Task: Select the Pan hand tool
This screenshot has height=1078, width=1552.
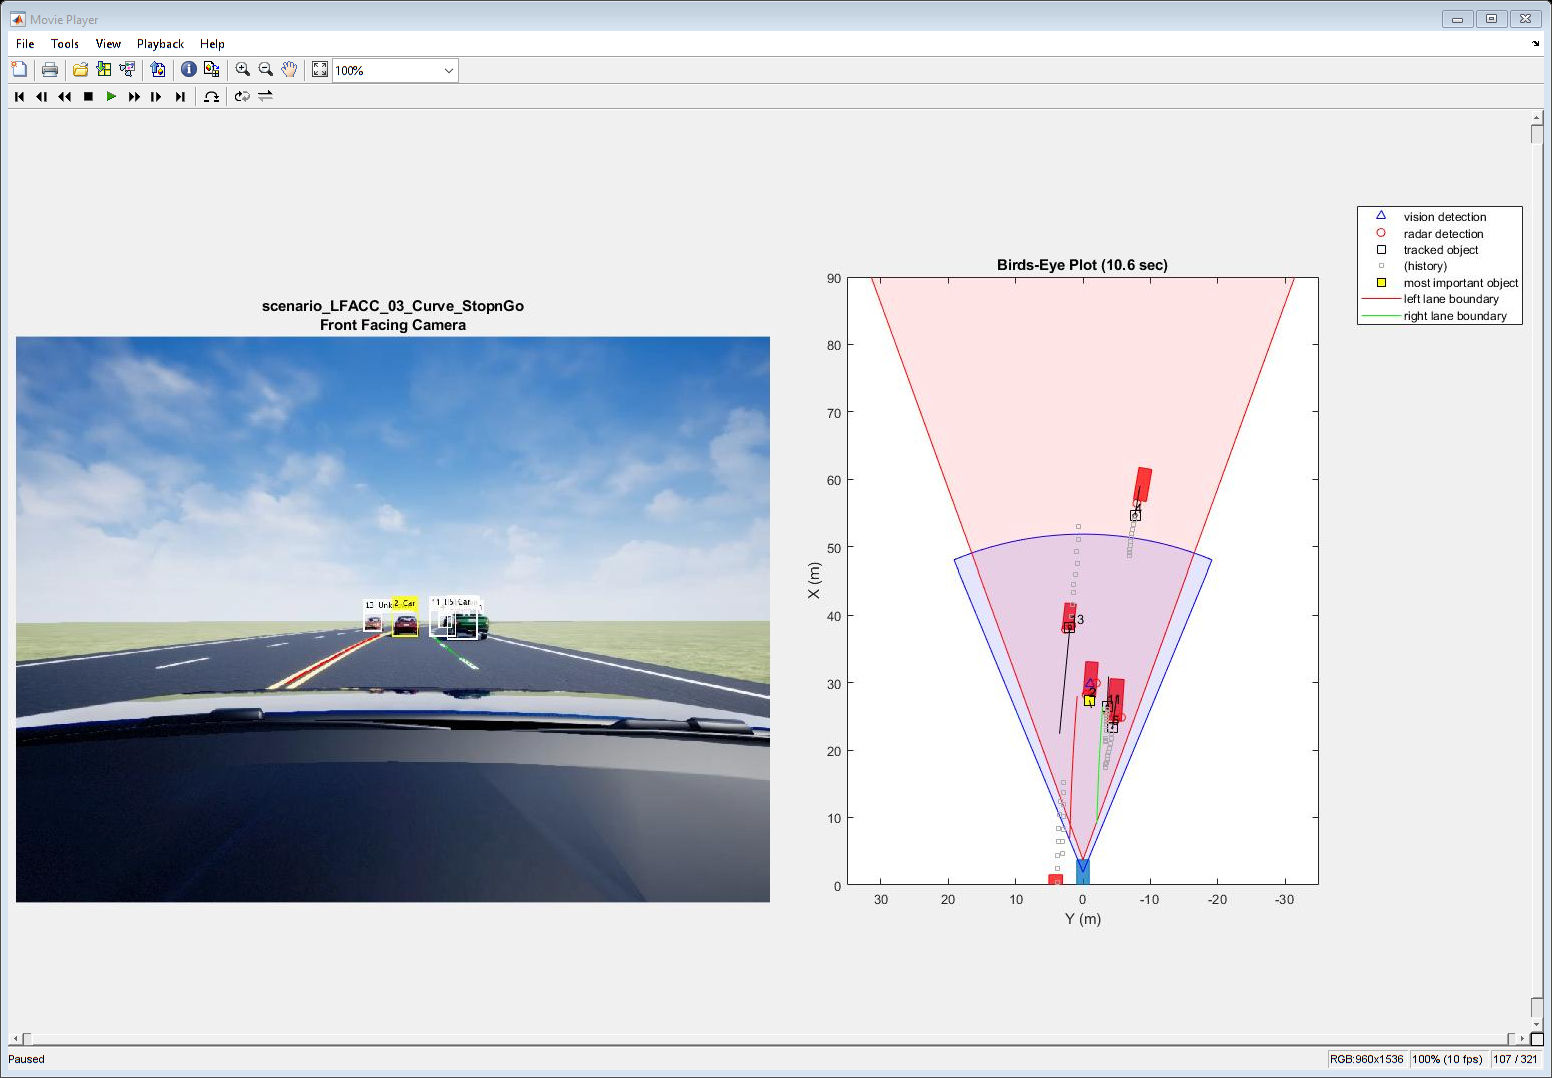Action: point(289,70)
